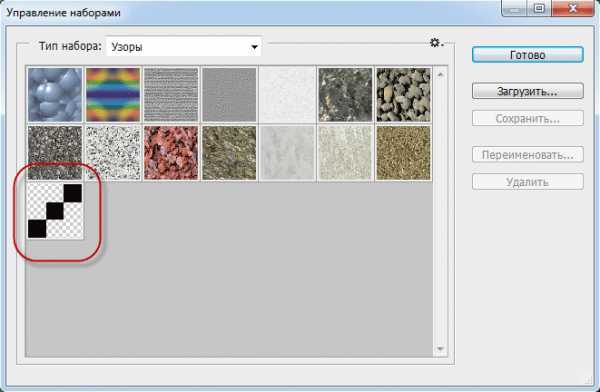Screen dimensions: 600x392
Task: Click the scrollbar down arrow in pattern list
Action: pyautogui.click(x=440, y=349)
